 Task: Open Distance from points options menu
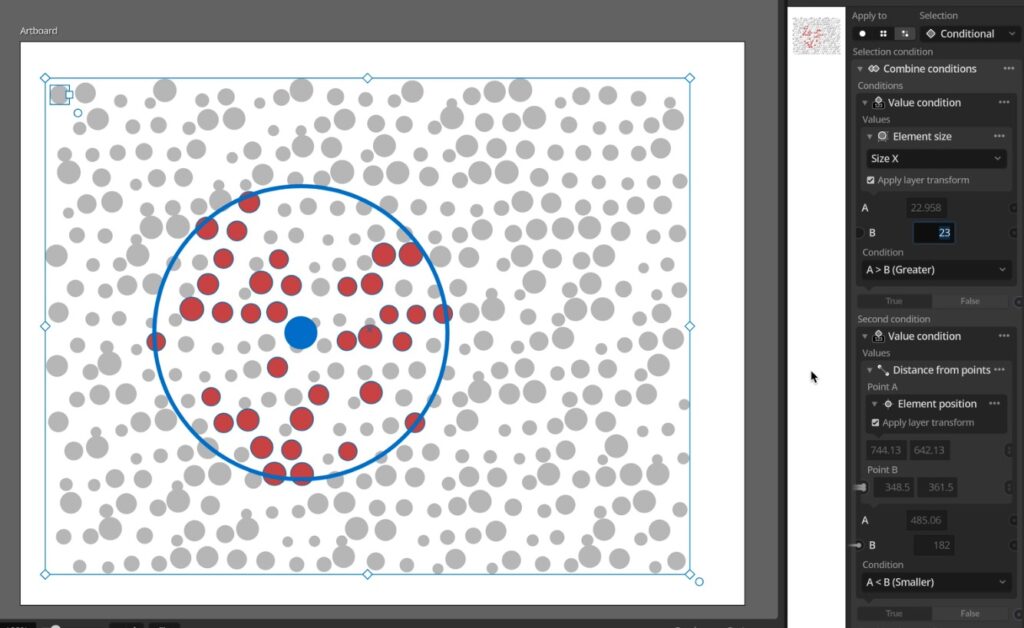(999, 370)
